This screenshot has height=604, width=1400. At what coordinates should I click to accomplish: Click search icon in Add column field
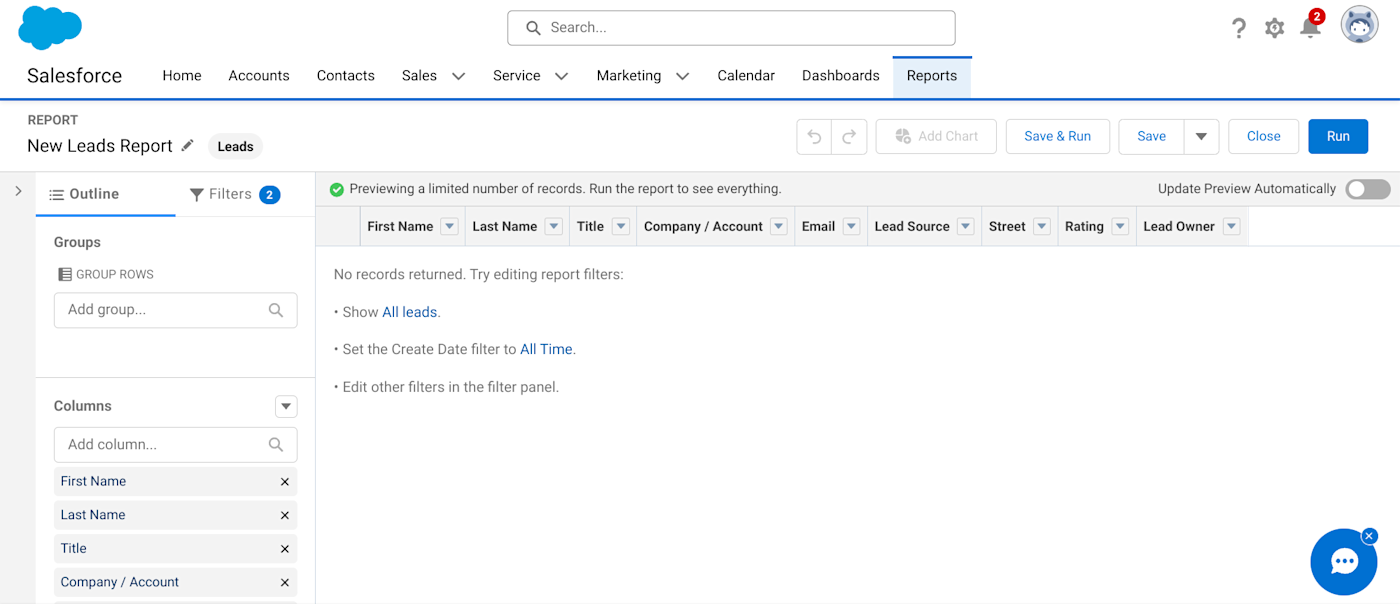[x=276, y=445]
